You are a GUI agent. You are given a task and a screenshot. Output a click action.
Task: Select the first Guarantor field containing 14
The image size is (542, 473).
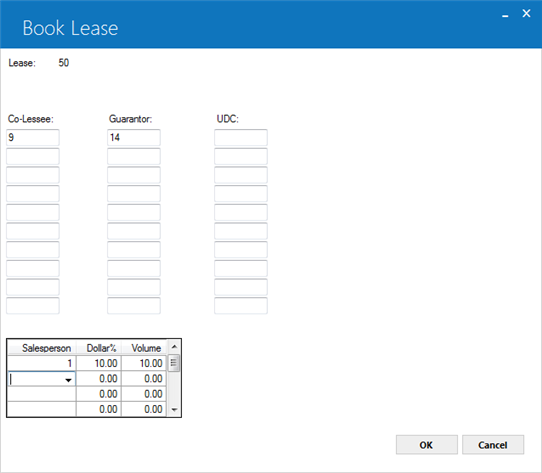tap(134, 138)
